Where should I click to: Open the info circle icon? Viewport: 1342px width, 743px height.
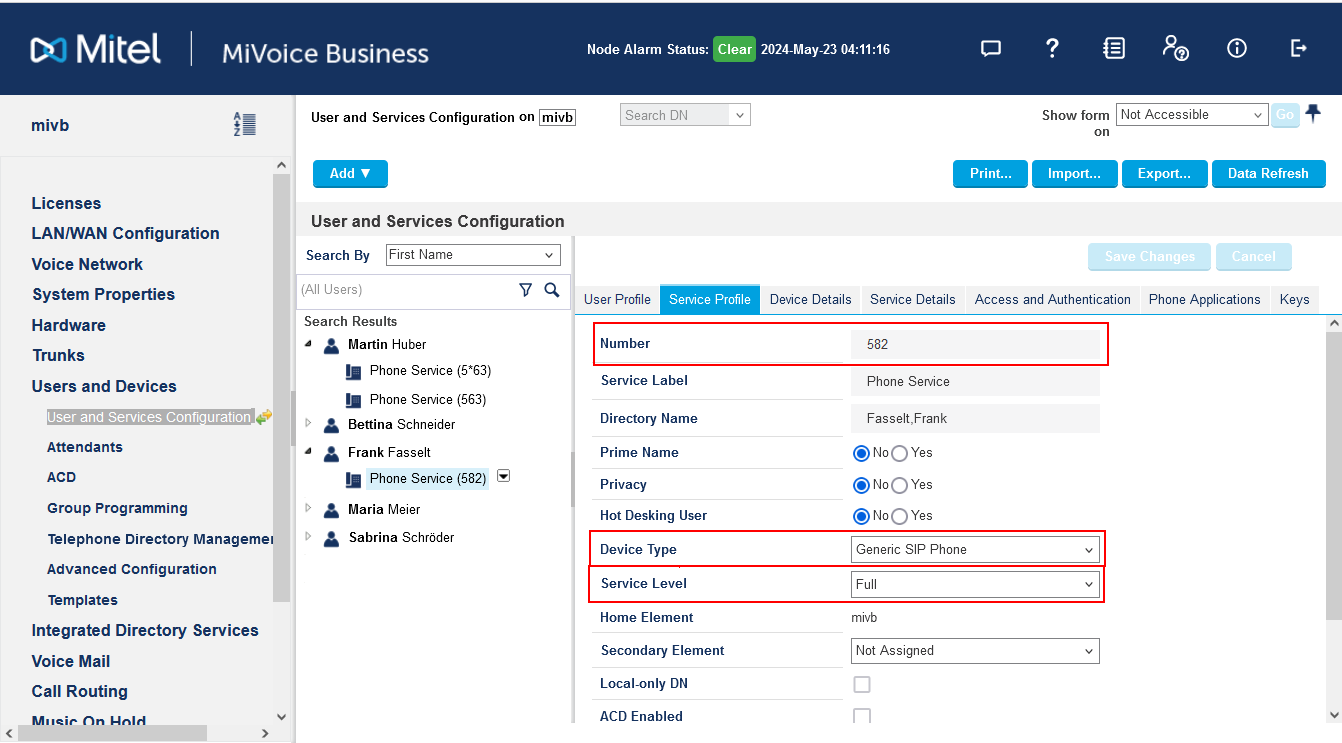1237,49
